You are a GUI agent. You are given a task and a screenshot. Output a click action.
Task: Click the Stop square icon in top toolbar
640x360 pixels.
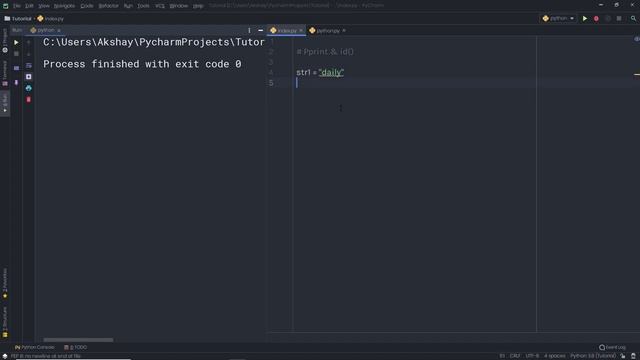(x=619, y=18)
